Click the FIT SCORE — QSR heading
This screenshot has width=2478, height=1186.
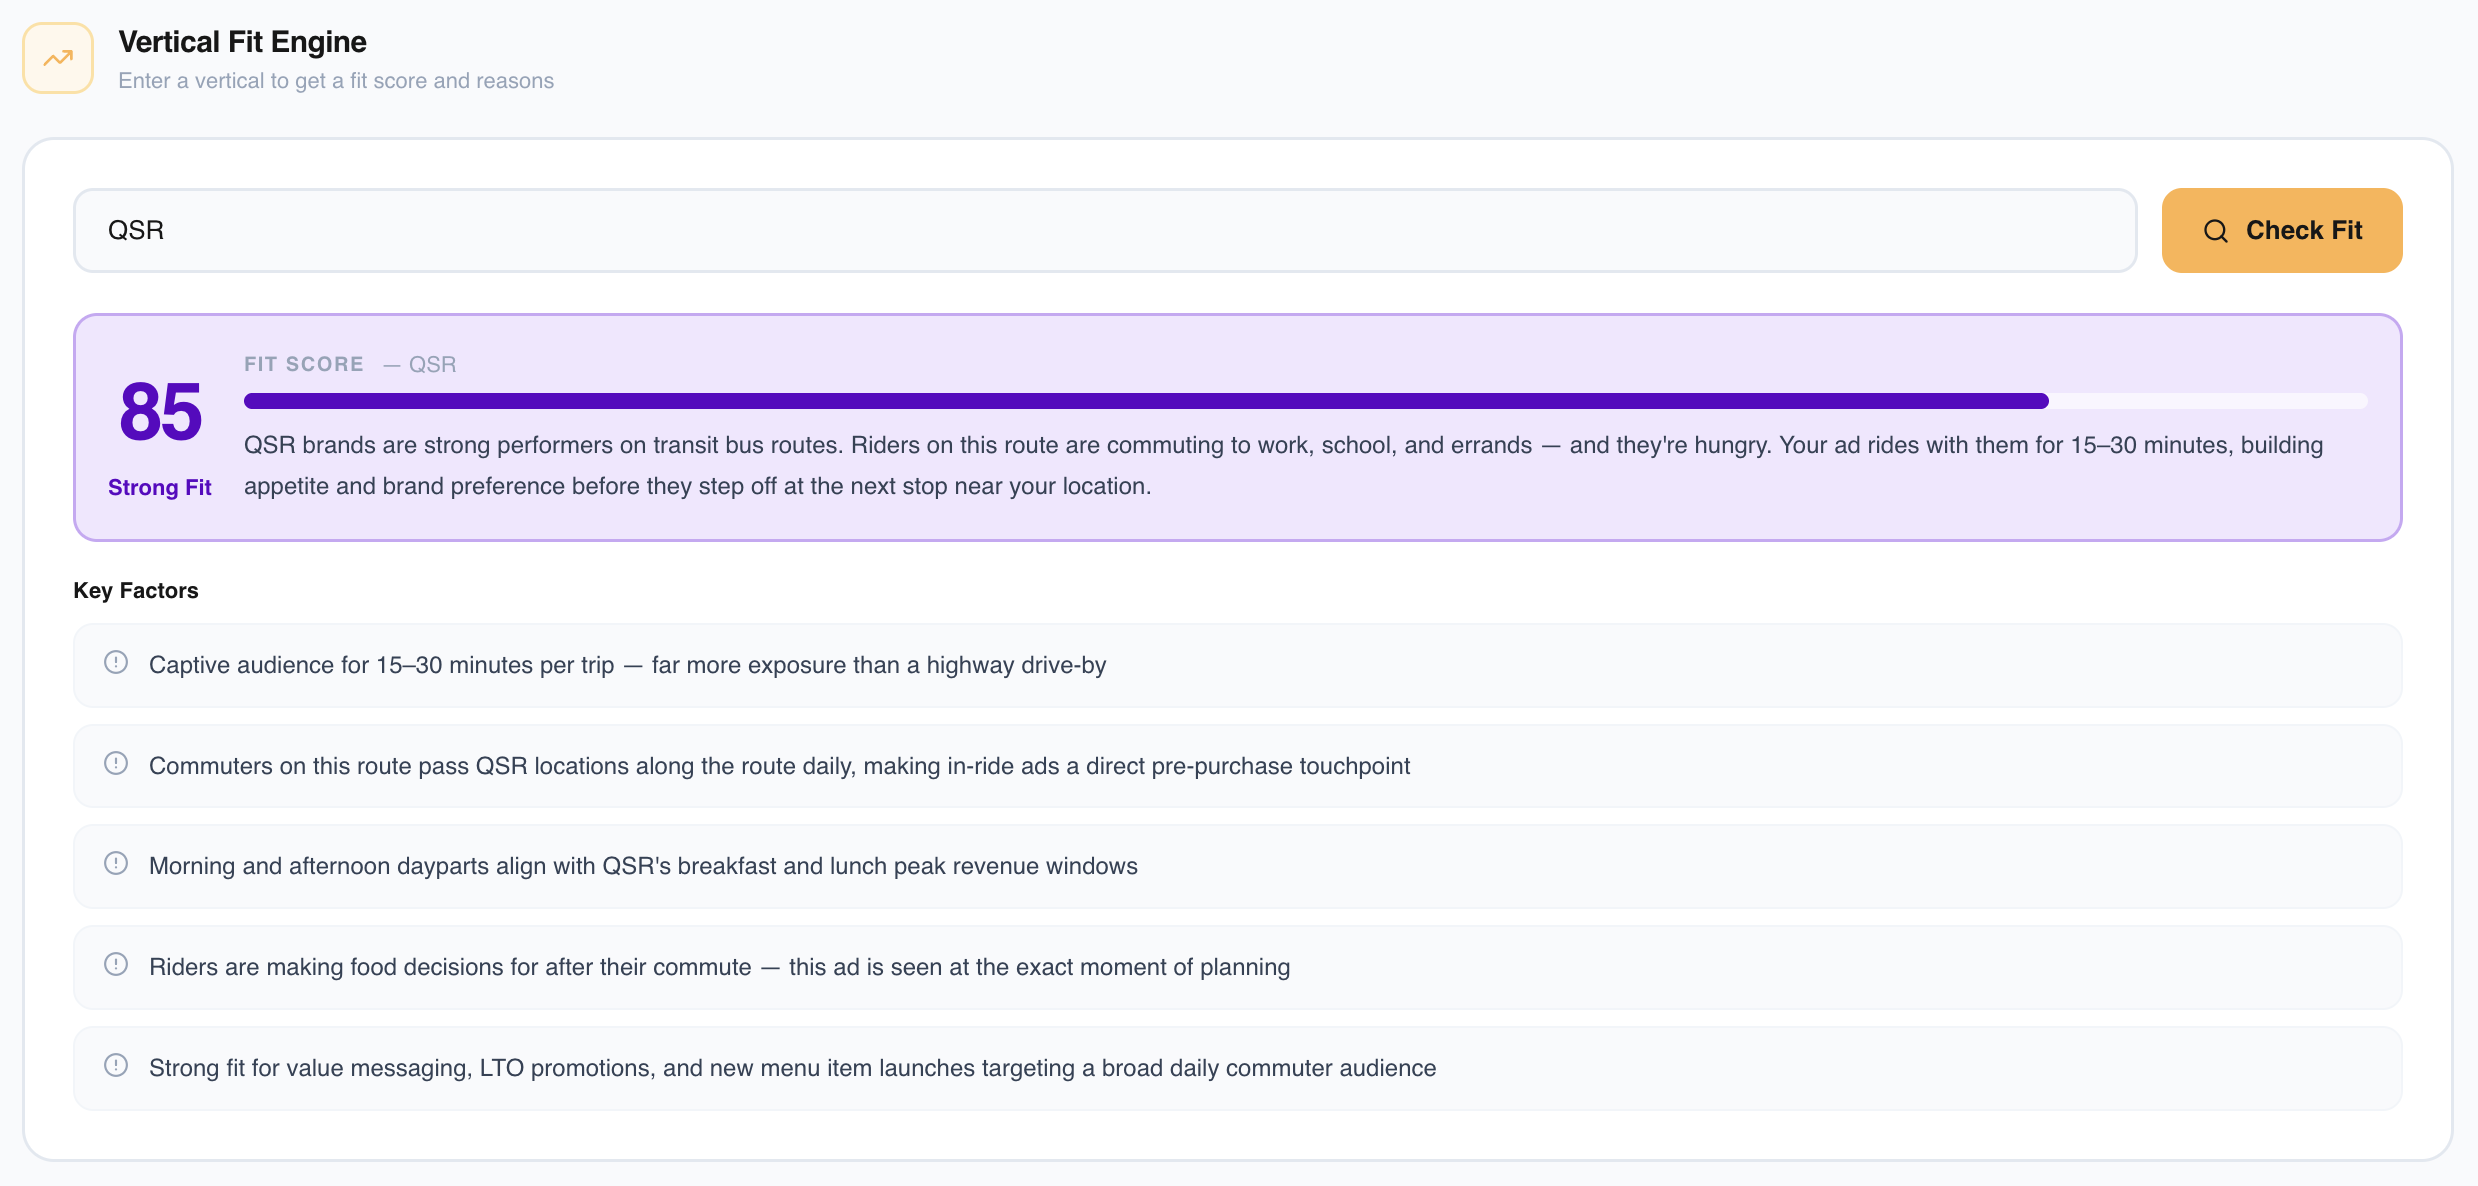click(350, 364)
